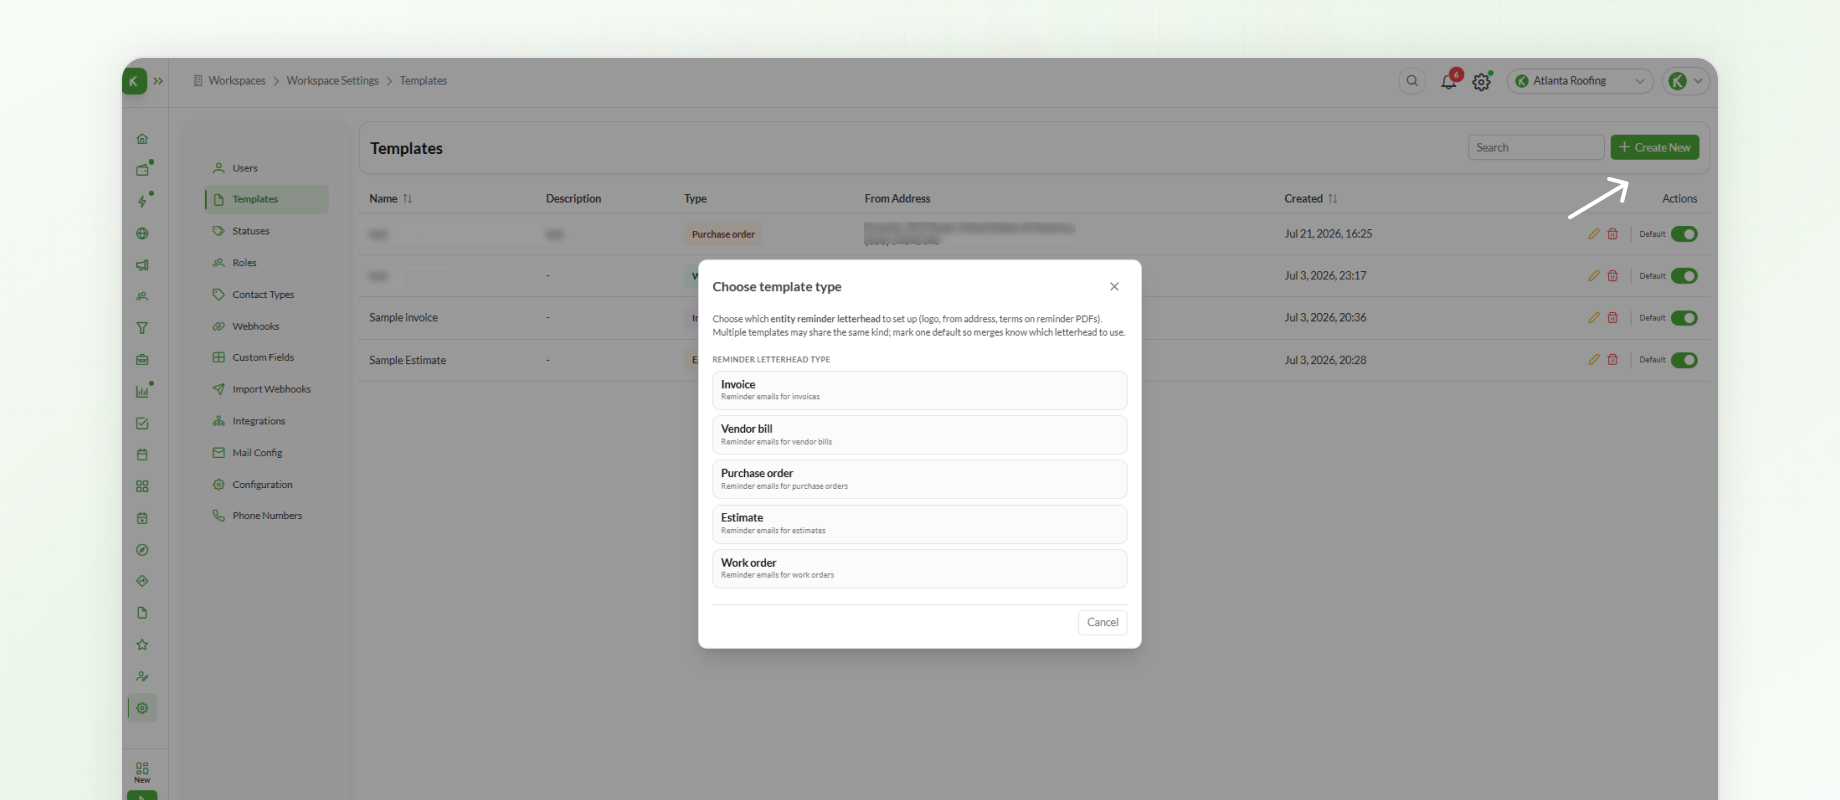Edit the Sample Estimate template

pos(1594,360)
